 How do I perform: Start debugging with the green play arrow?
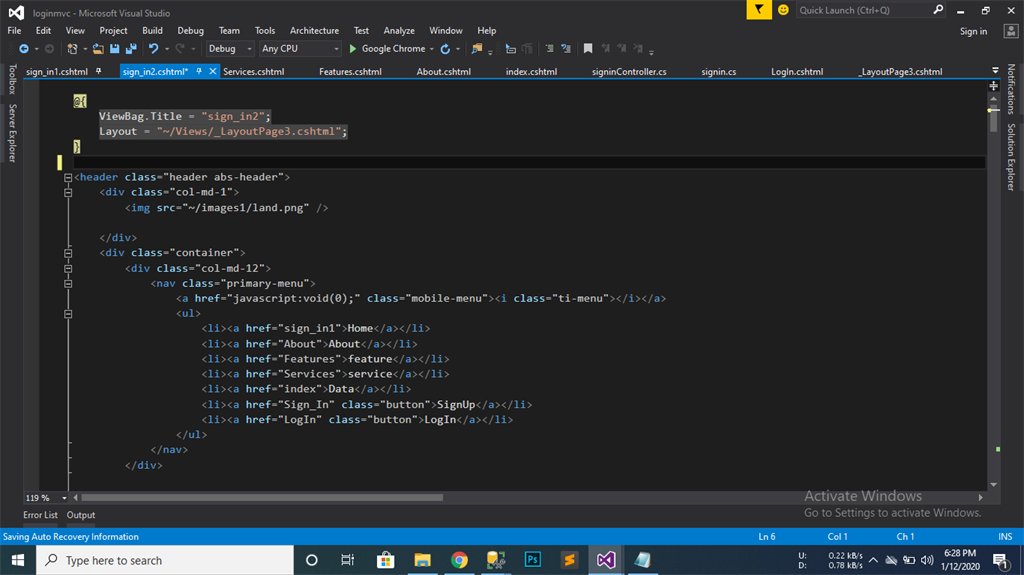[x=353, y=49]
